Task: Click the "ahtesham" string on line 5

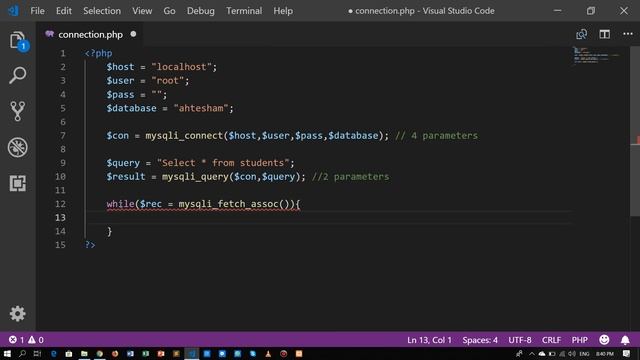Action: tap(201, 108)
